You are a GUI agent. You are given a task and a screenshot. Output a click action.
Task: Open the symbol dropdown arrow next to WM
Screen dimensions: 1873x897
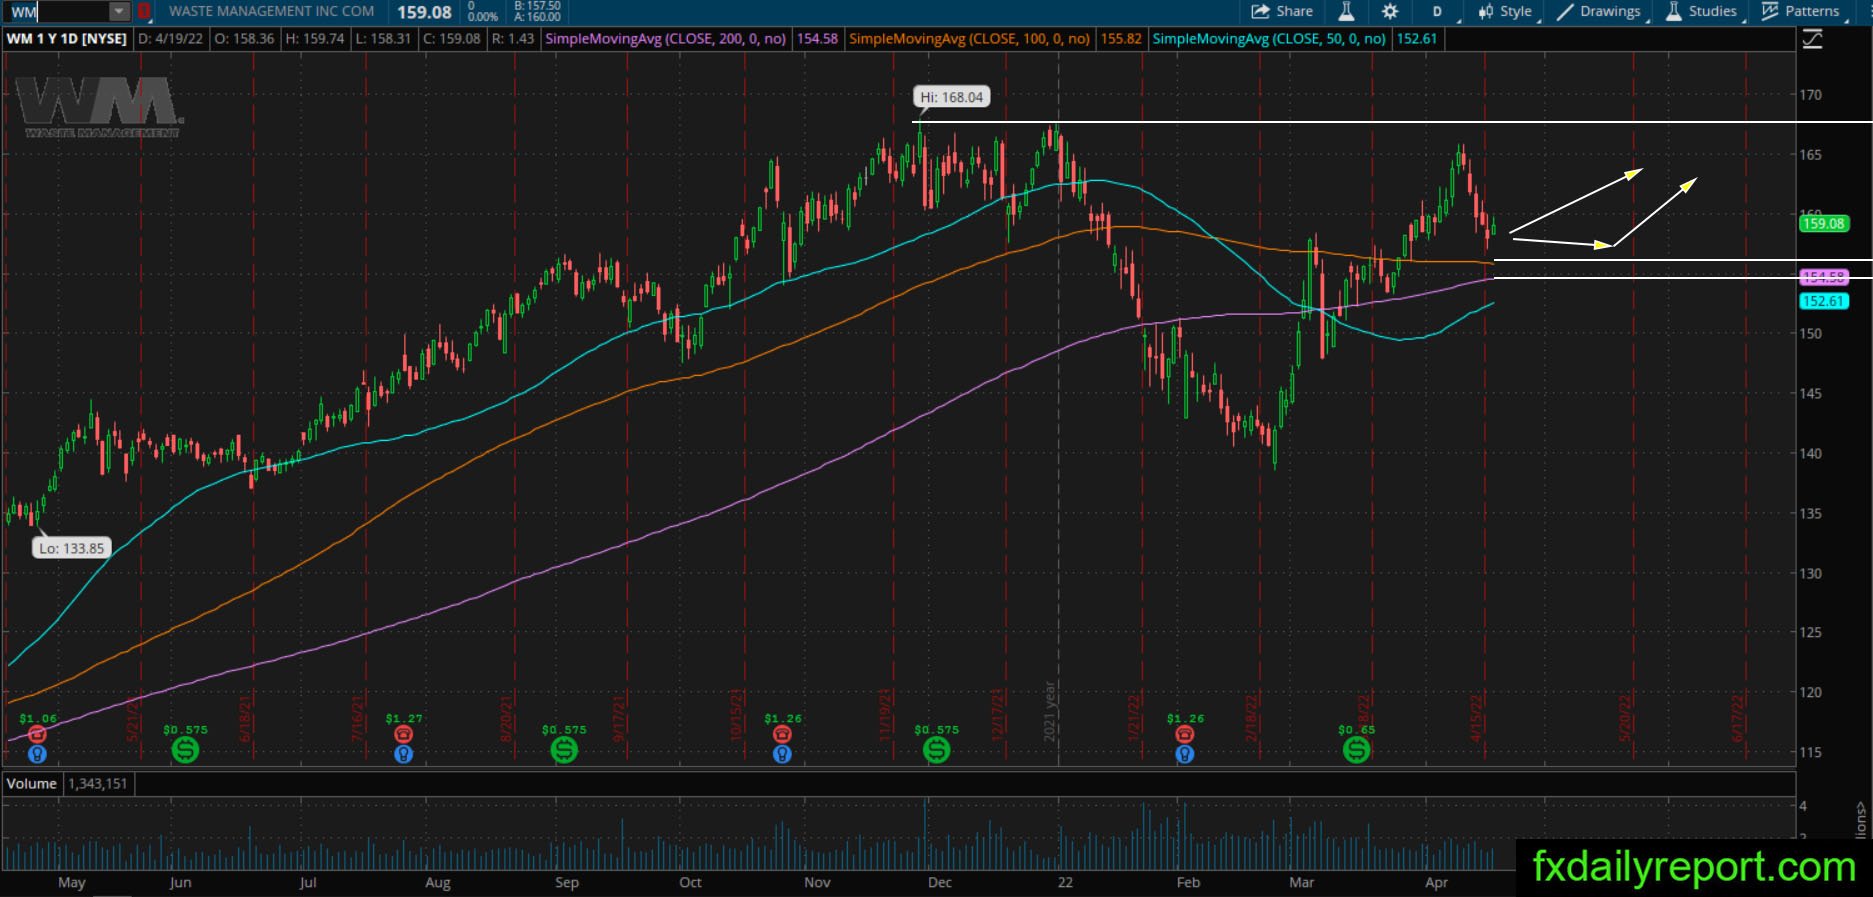(119, 12)
